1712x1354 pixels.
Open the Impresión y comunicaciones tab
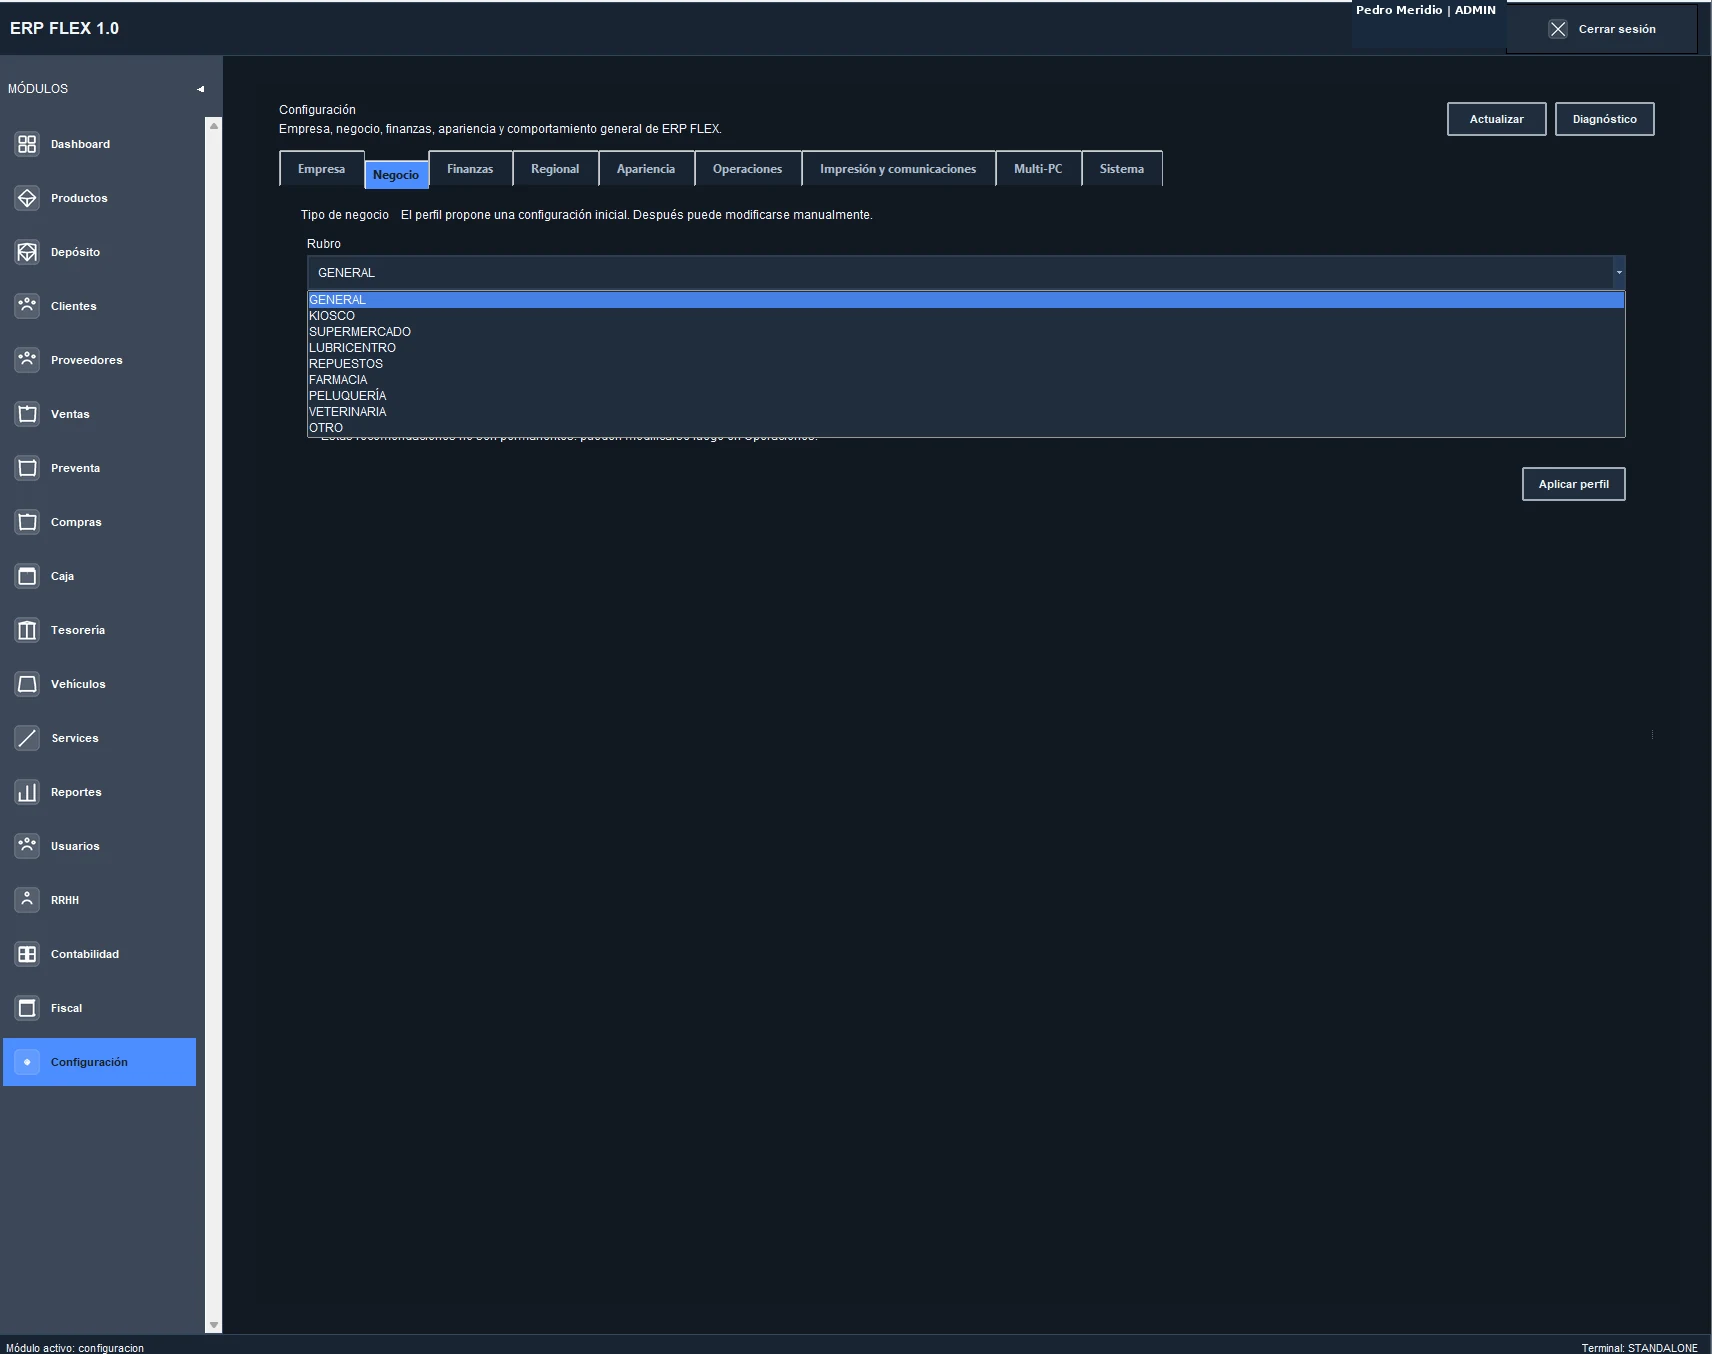point(898,169)
